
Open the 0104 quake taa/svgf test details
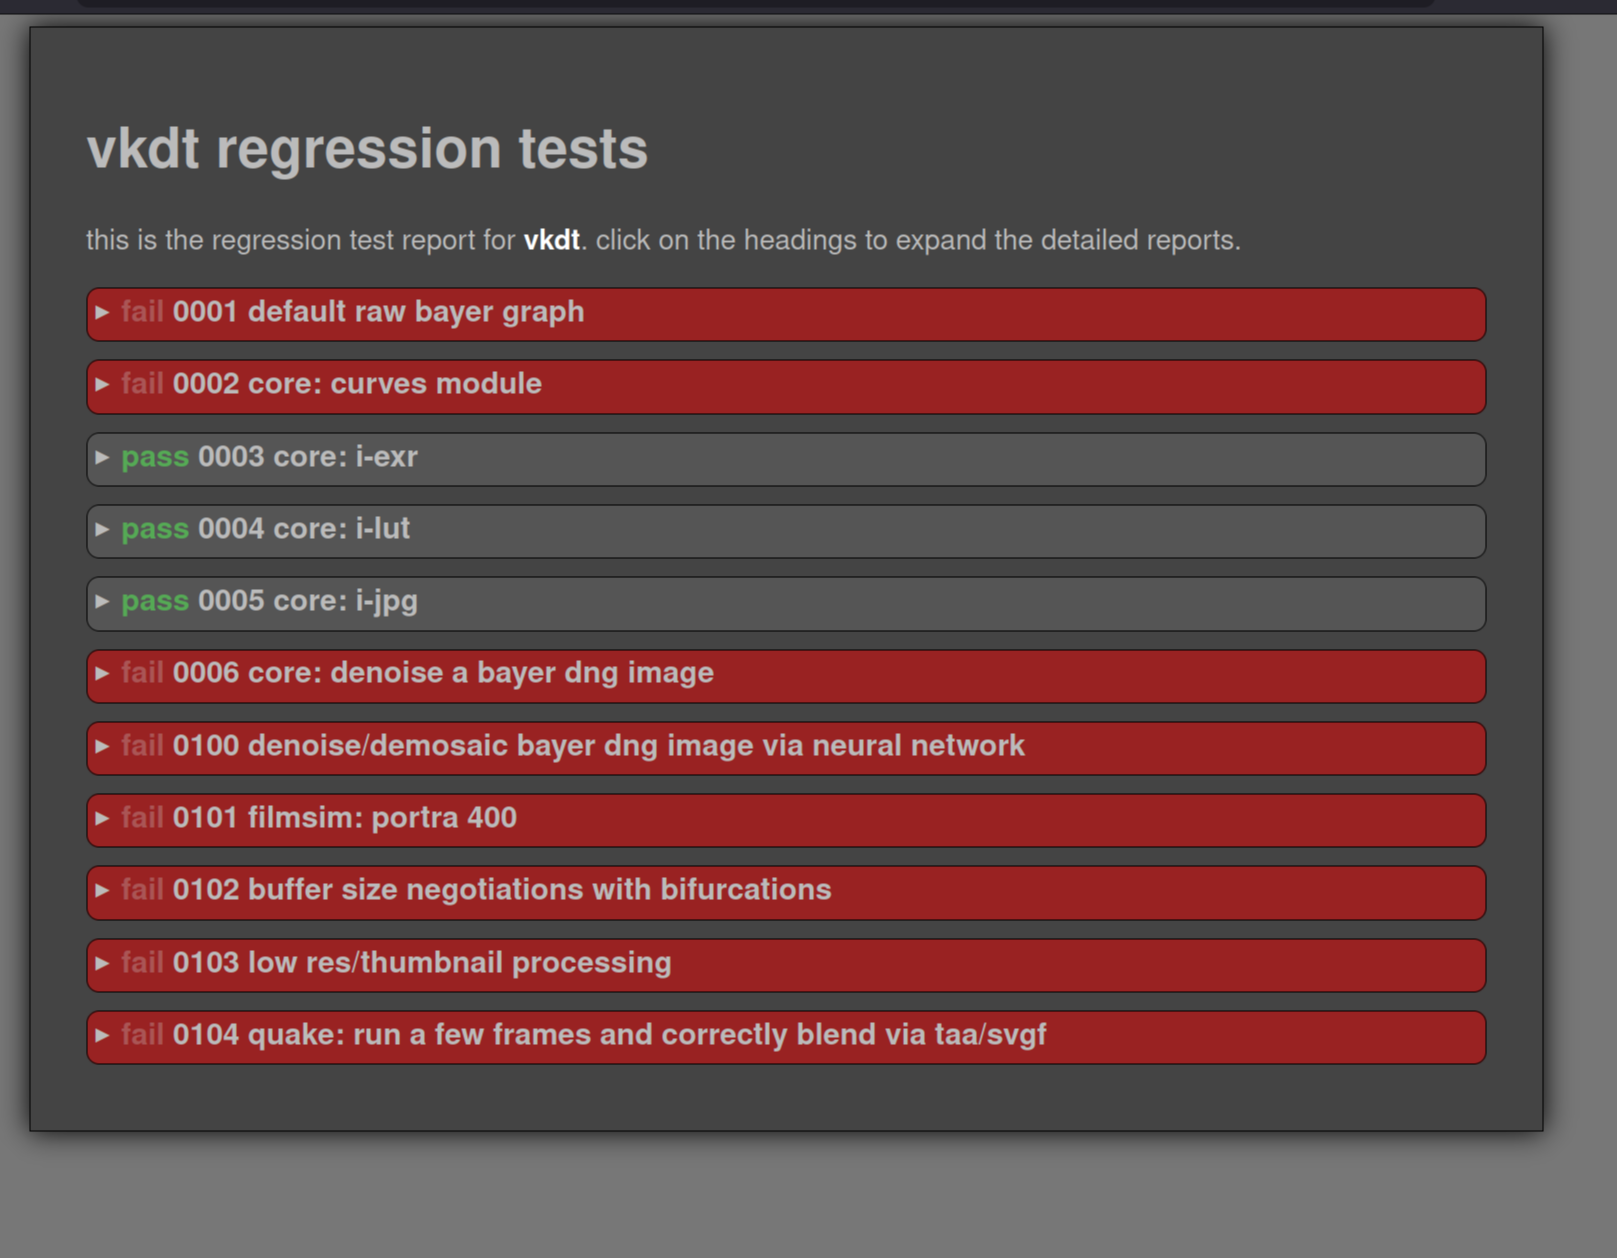(x=609, y=1035)
